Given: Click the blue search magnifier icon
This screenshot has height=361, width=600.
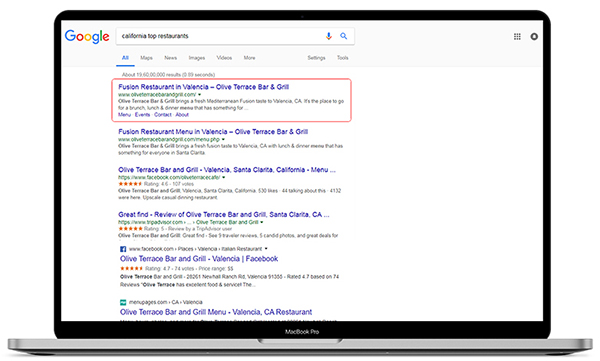Looking at the screenshot, I should tap(344, 36).
